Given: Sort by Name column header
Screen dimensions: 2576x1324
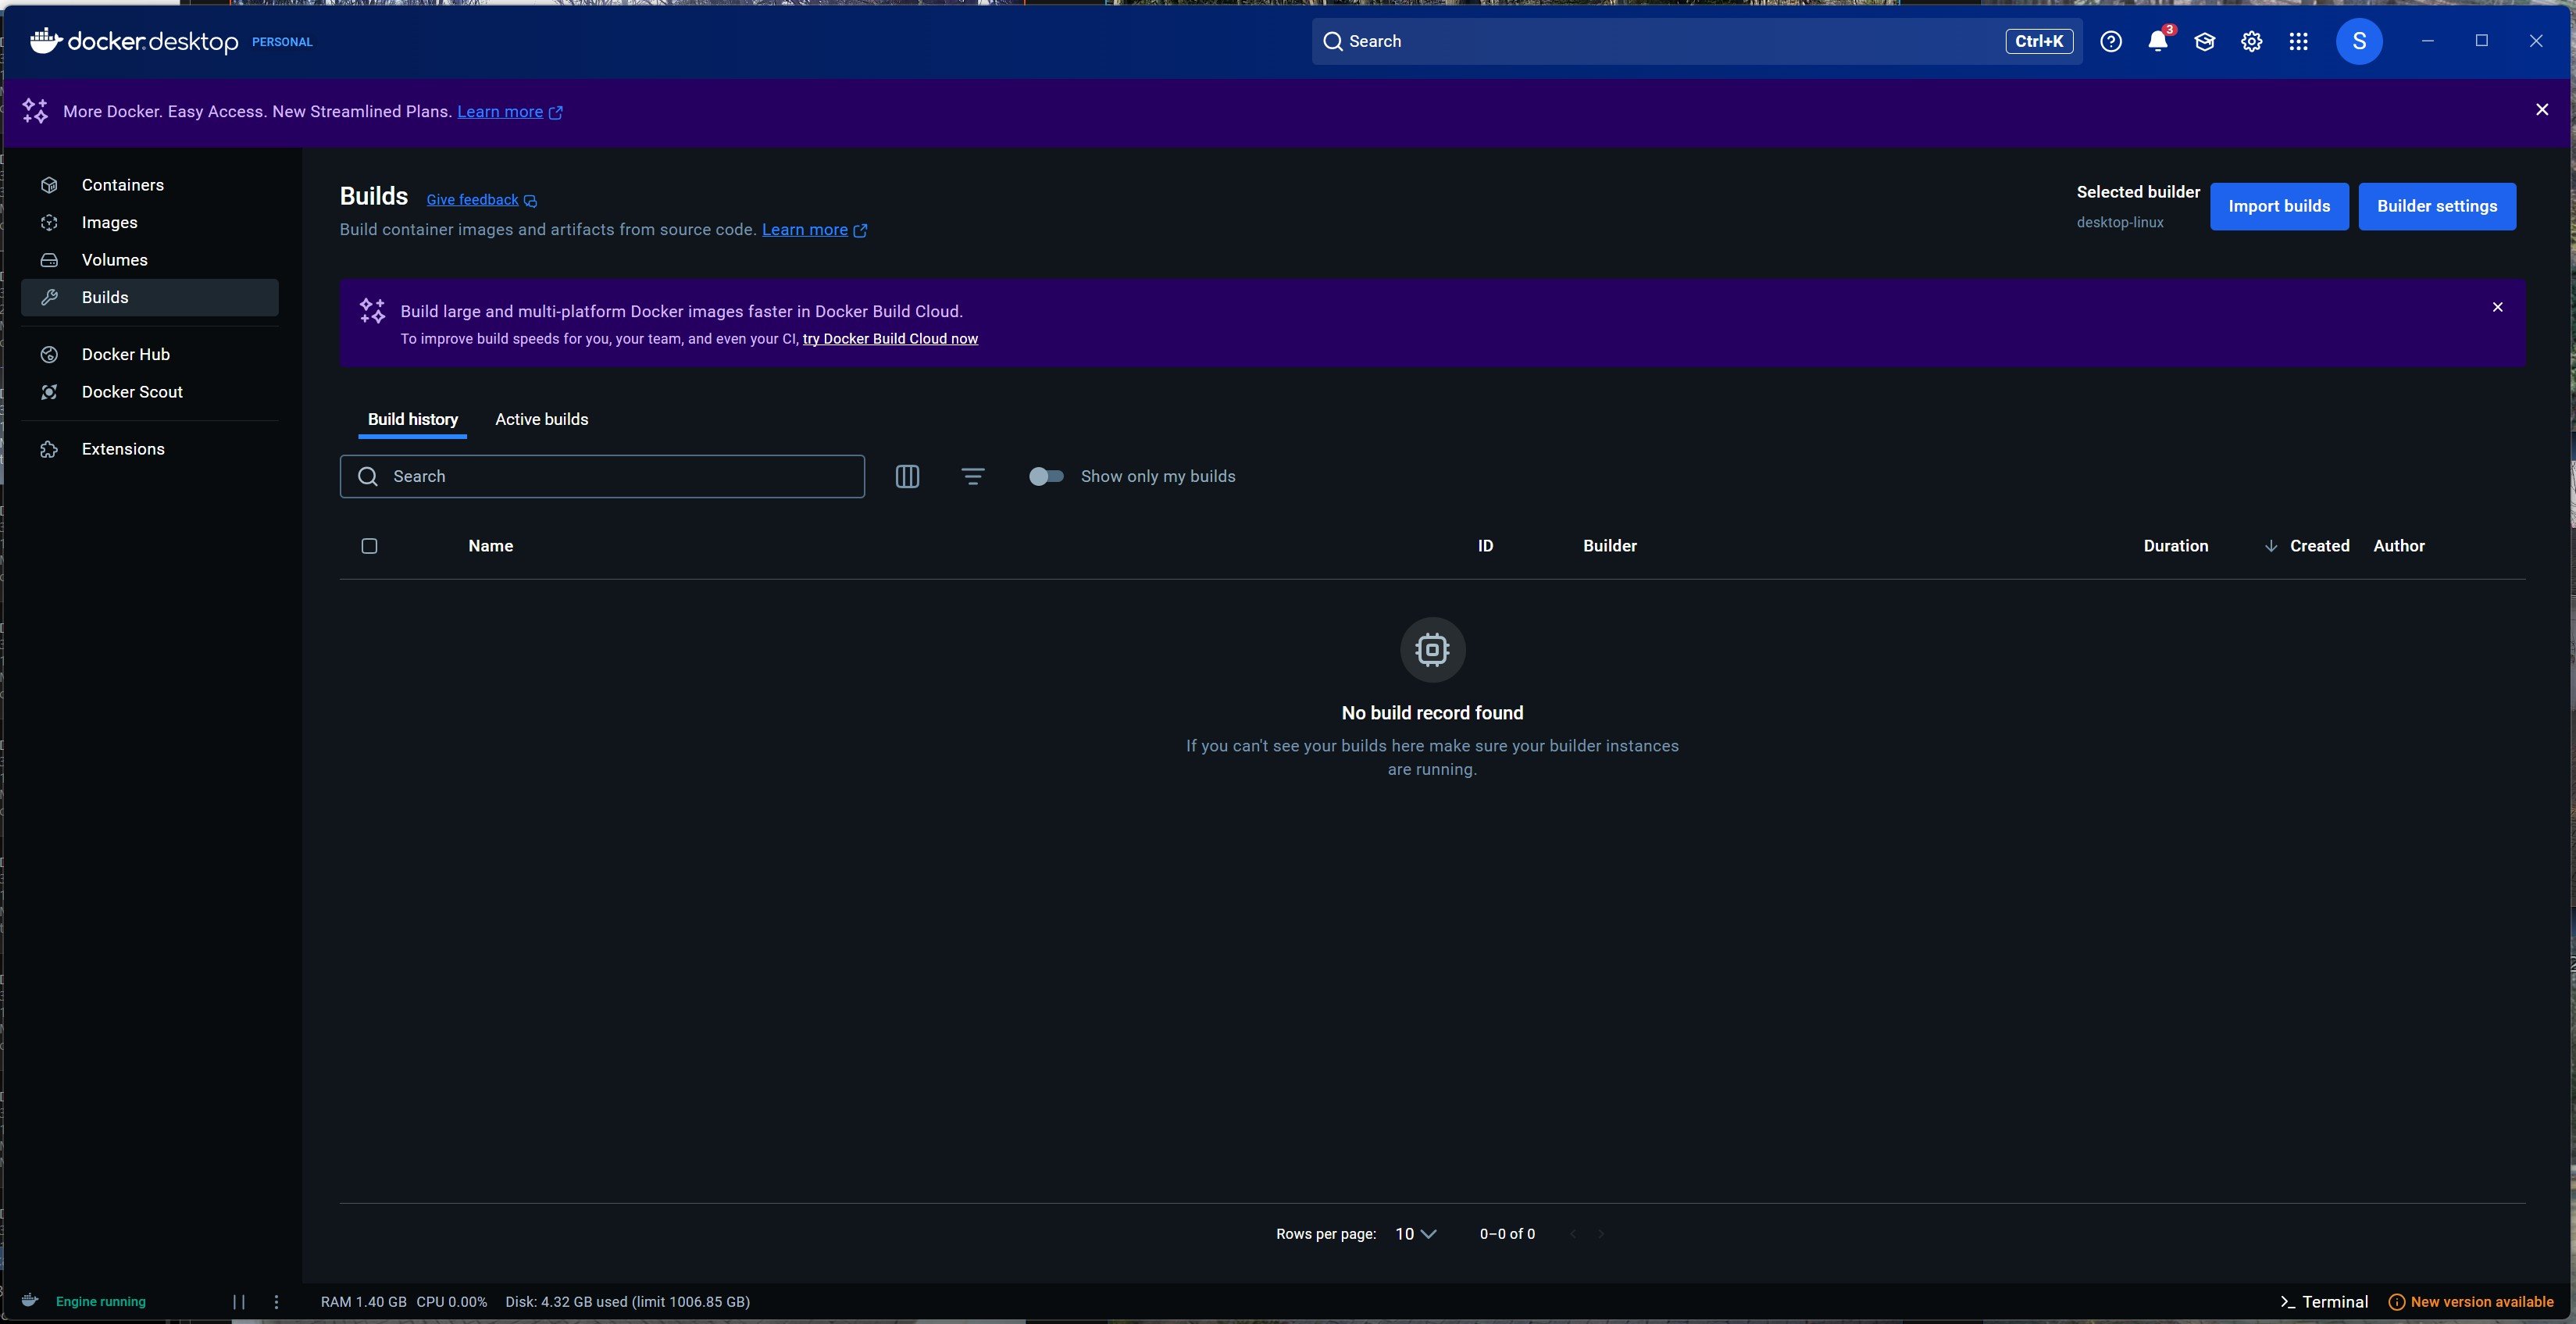Looking at the screenshot, I should coord(491,546).
